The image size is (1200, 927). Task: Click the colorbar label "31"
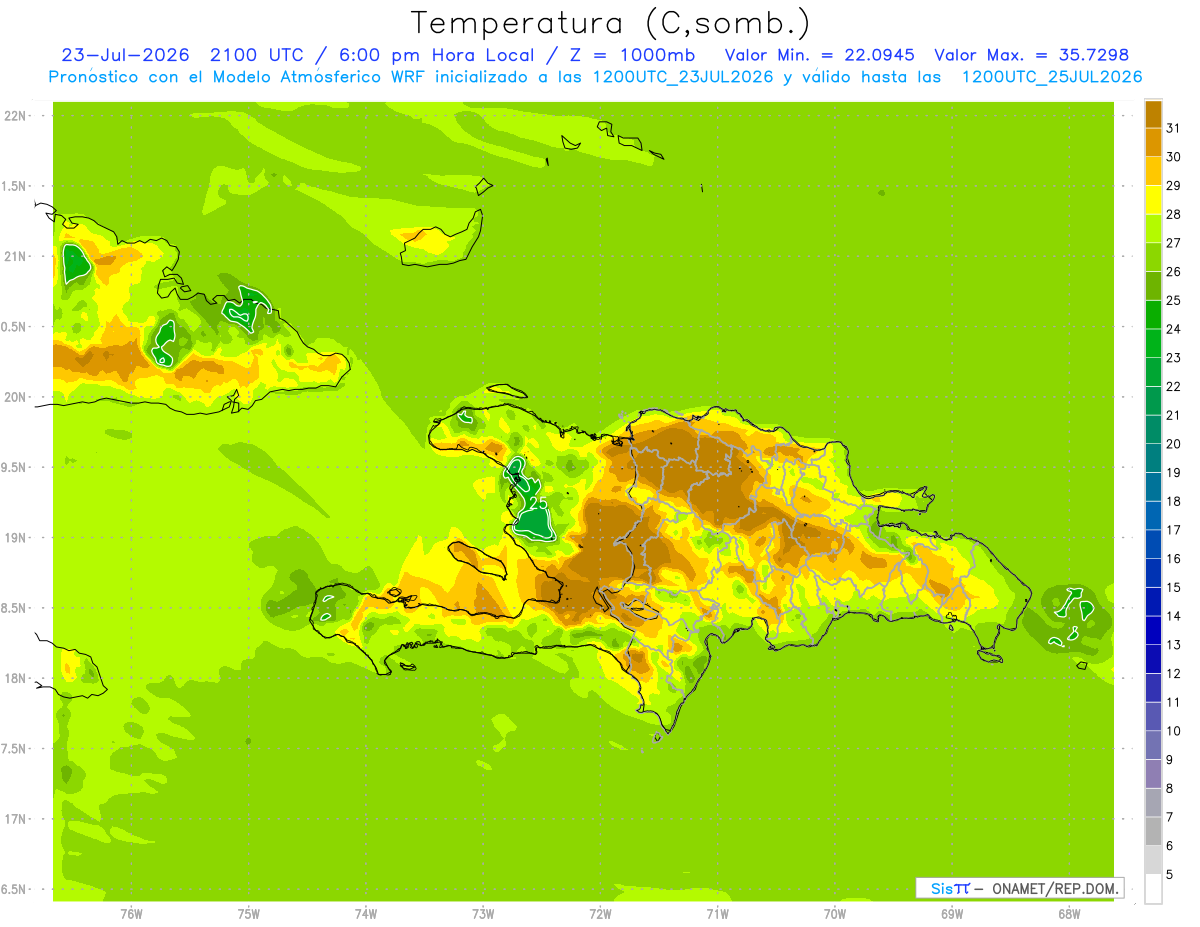(x=1173, y=128)
